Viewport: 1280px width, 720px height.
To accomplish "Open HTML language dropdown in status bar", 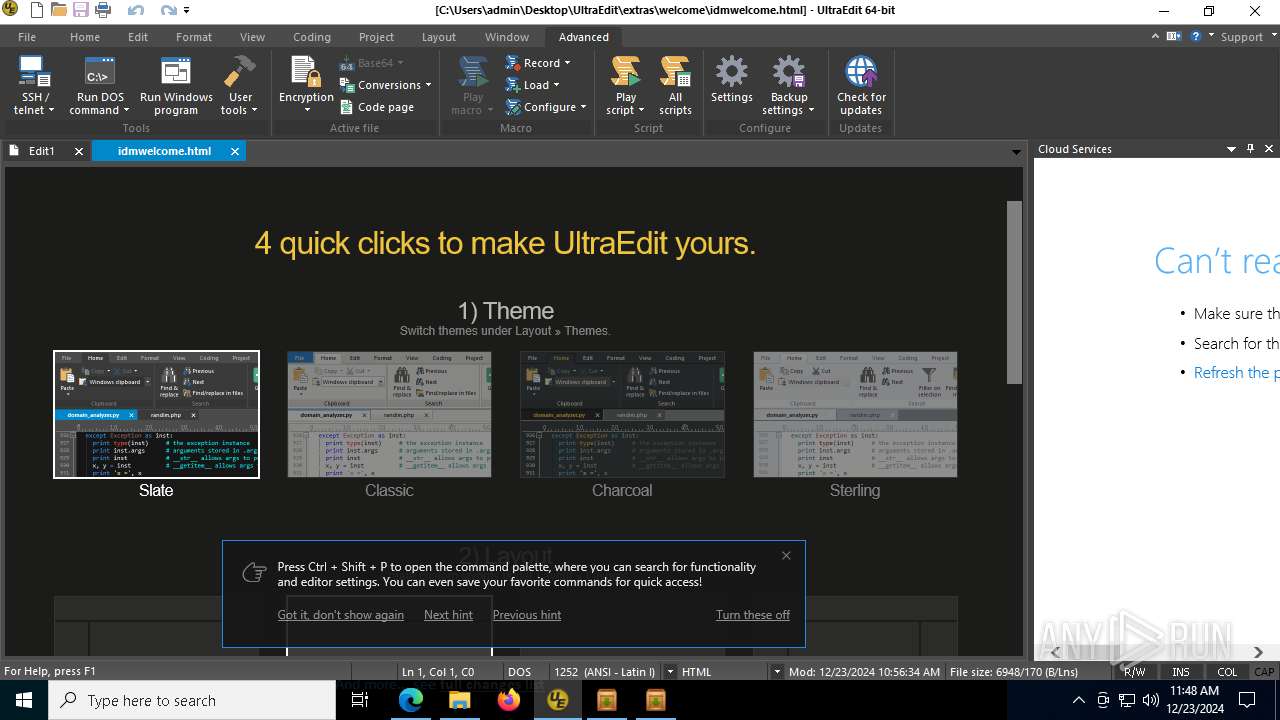I will click(x=776, y=672).
